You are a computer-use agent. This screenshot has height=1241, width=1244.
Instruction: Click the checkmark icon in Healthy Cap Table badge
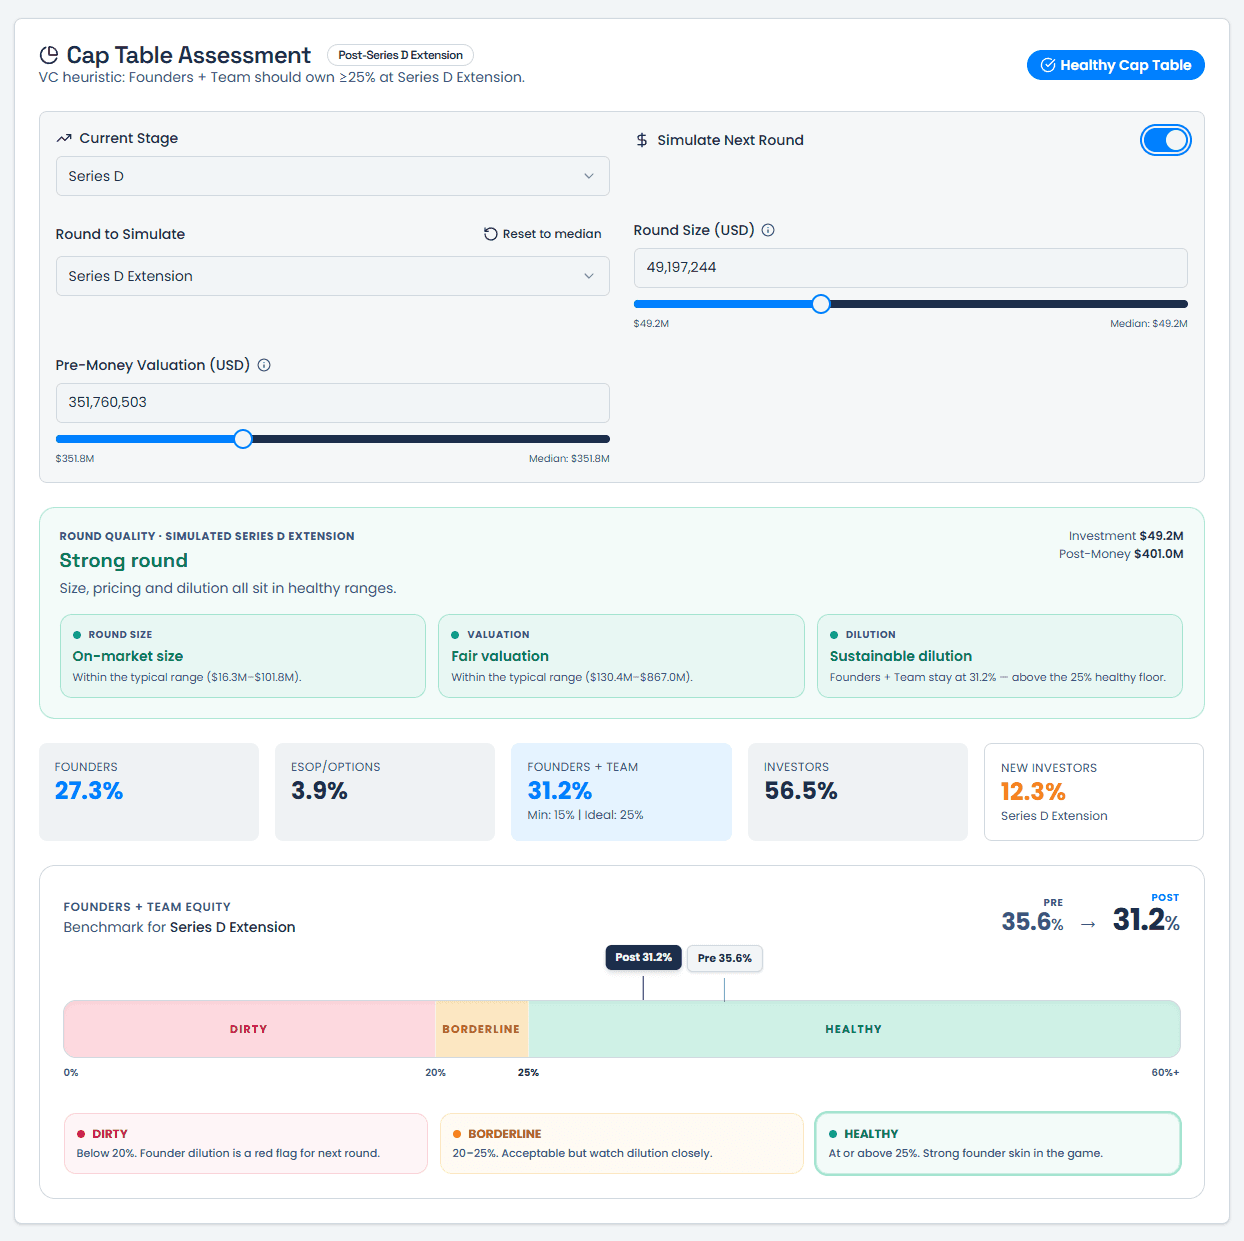click(1048, 65)
